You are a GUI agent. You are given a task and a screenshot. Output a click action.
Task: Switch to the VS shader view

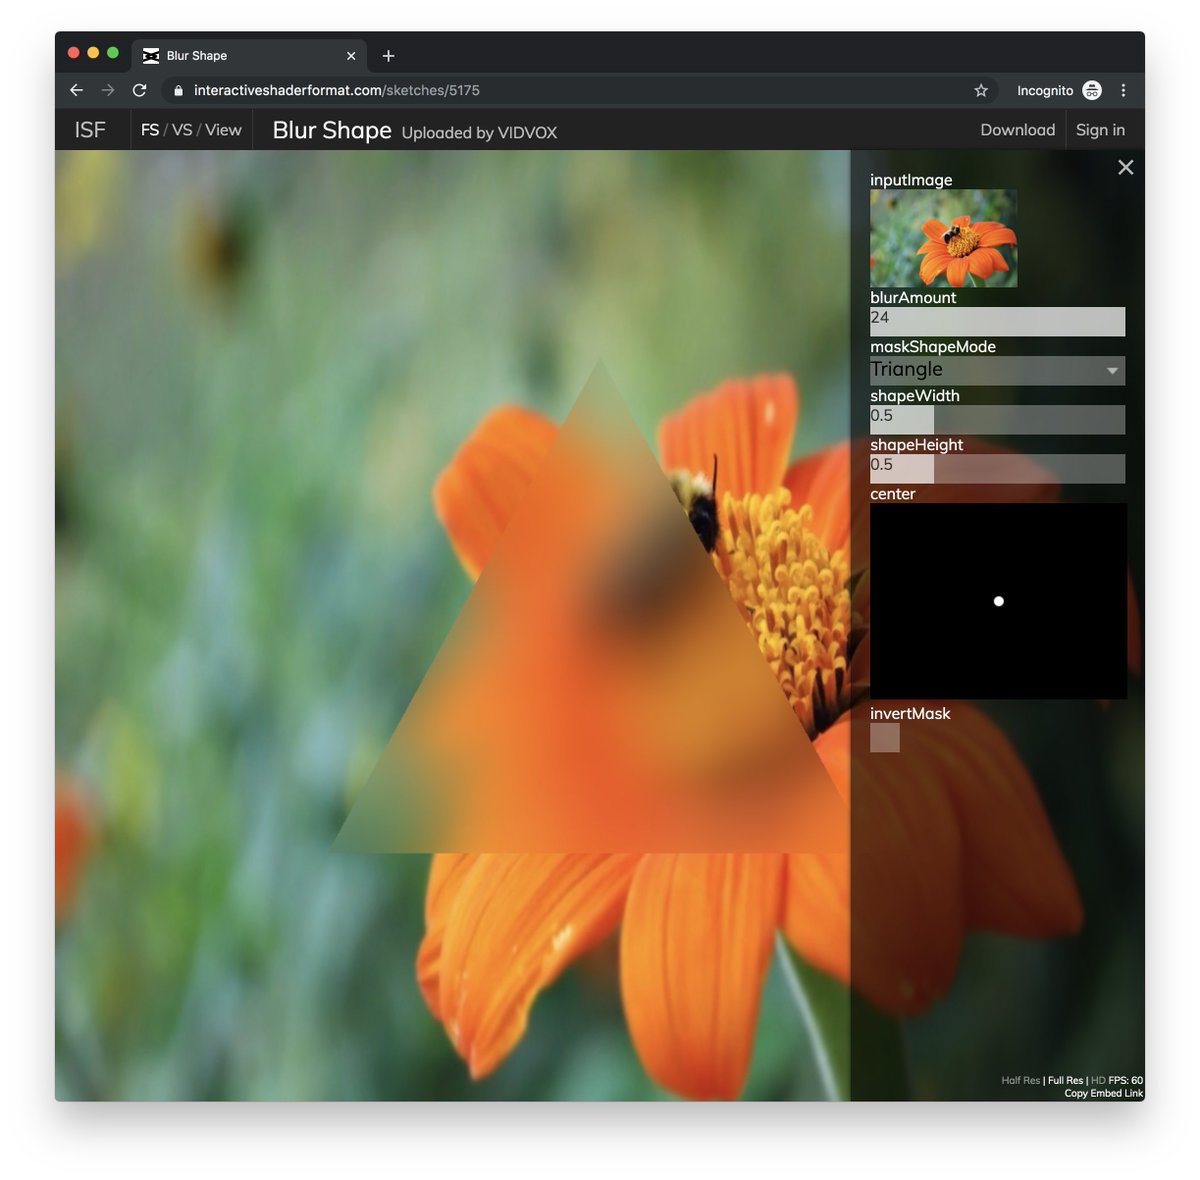pos(182,130)
